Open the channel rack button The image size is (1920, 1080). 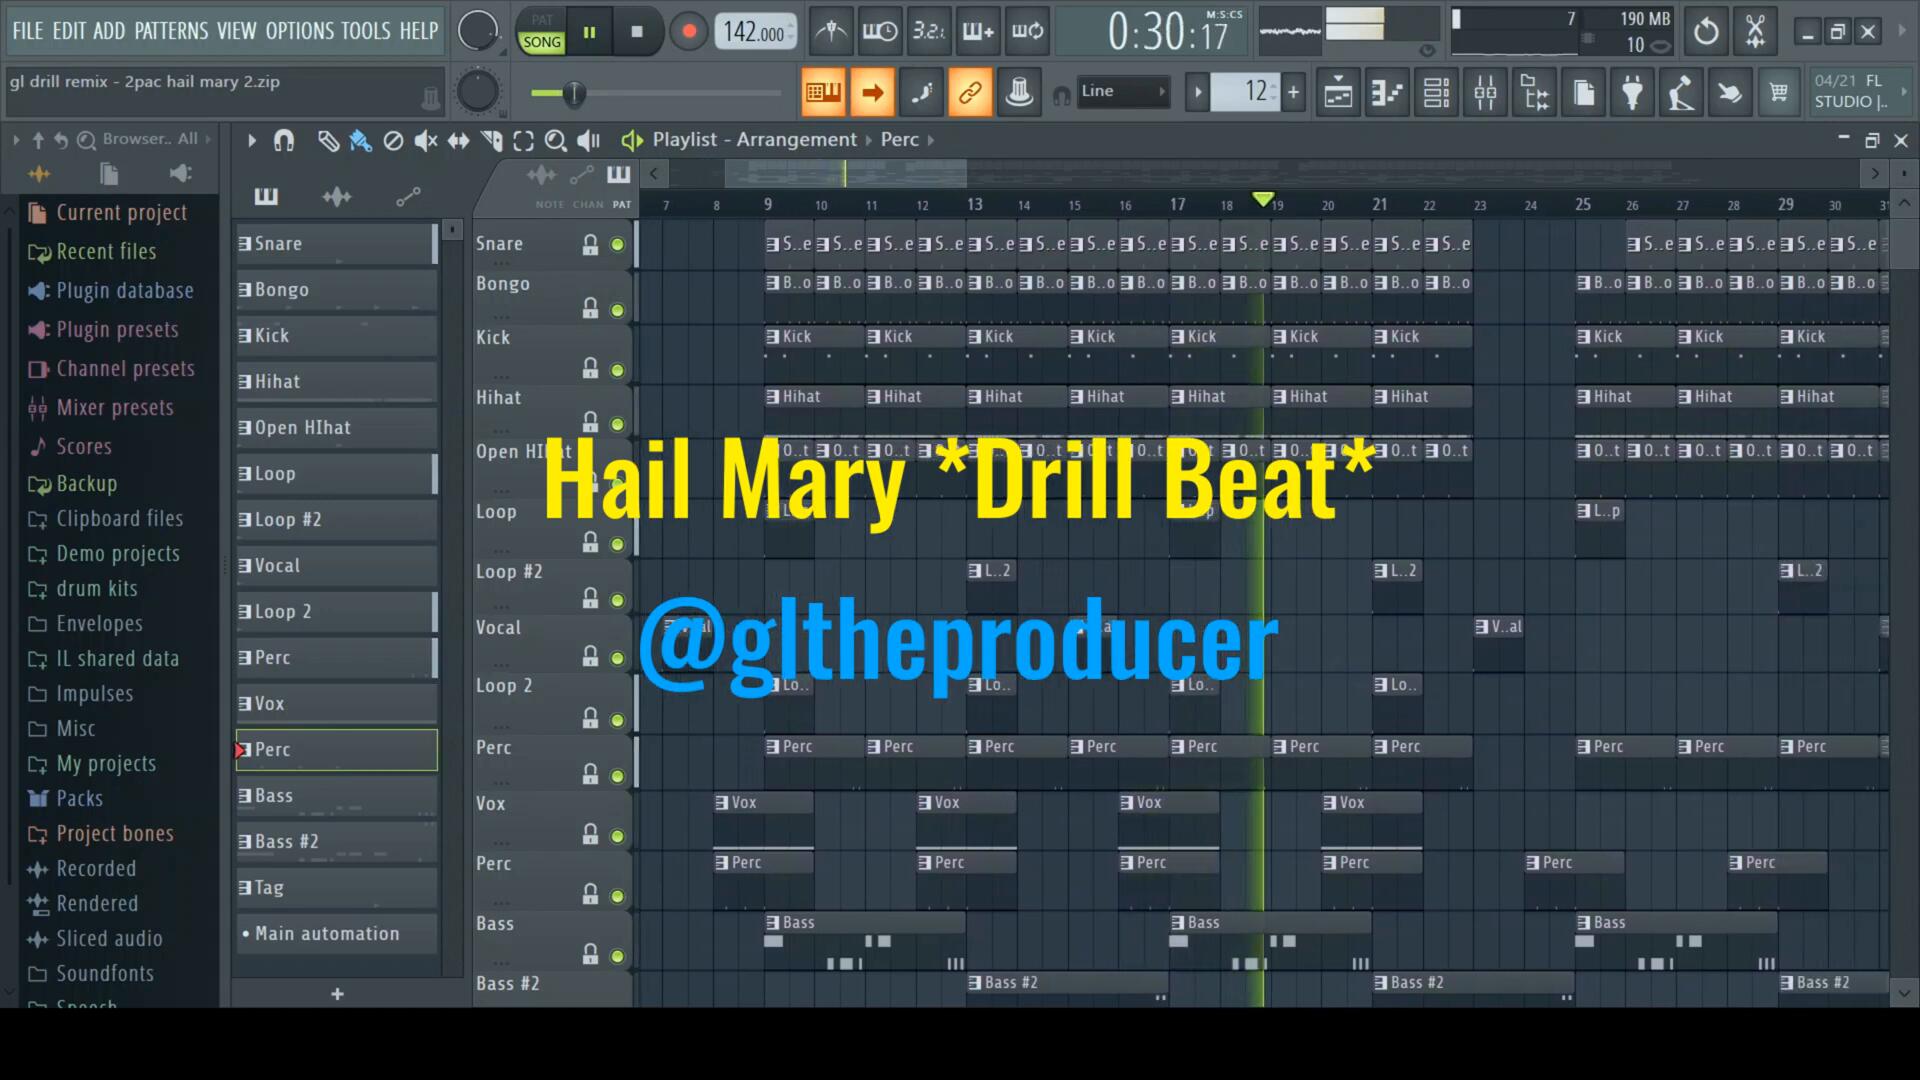coord(1436,93)
